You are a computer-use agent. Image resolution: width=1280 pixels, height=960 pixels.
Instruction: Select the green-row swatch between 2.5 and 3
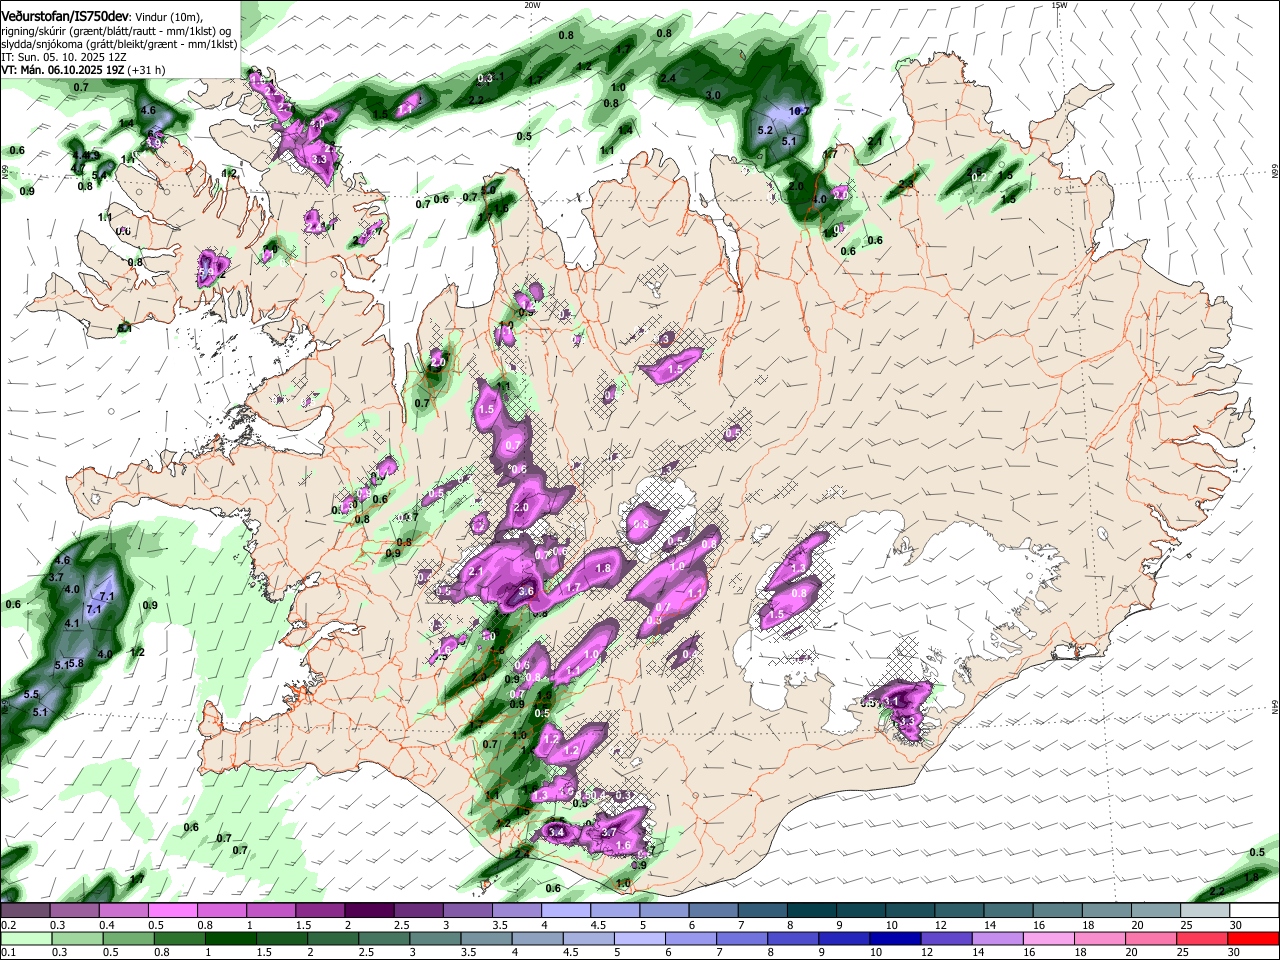pyautogui.click(x=386, y=938)
